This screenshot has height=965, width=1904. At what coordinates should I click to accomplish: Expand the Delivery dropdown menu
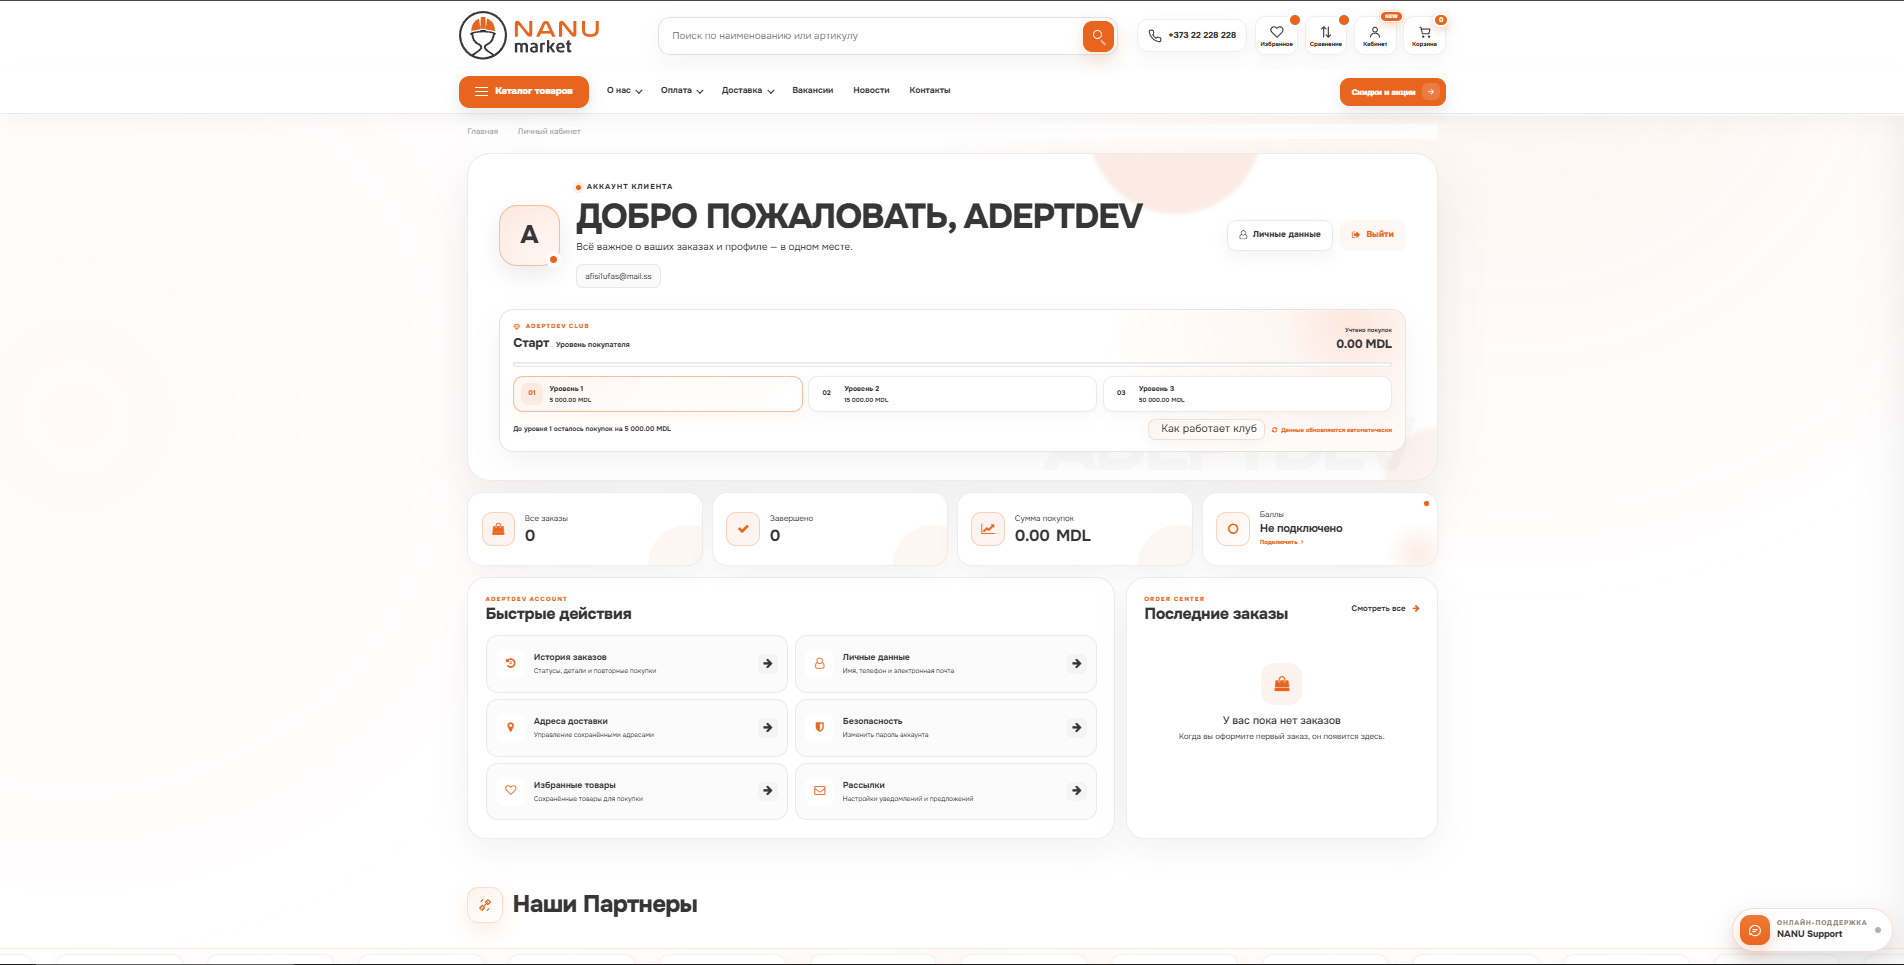(748, 91)
